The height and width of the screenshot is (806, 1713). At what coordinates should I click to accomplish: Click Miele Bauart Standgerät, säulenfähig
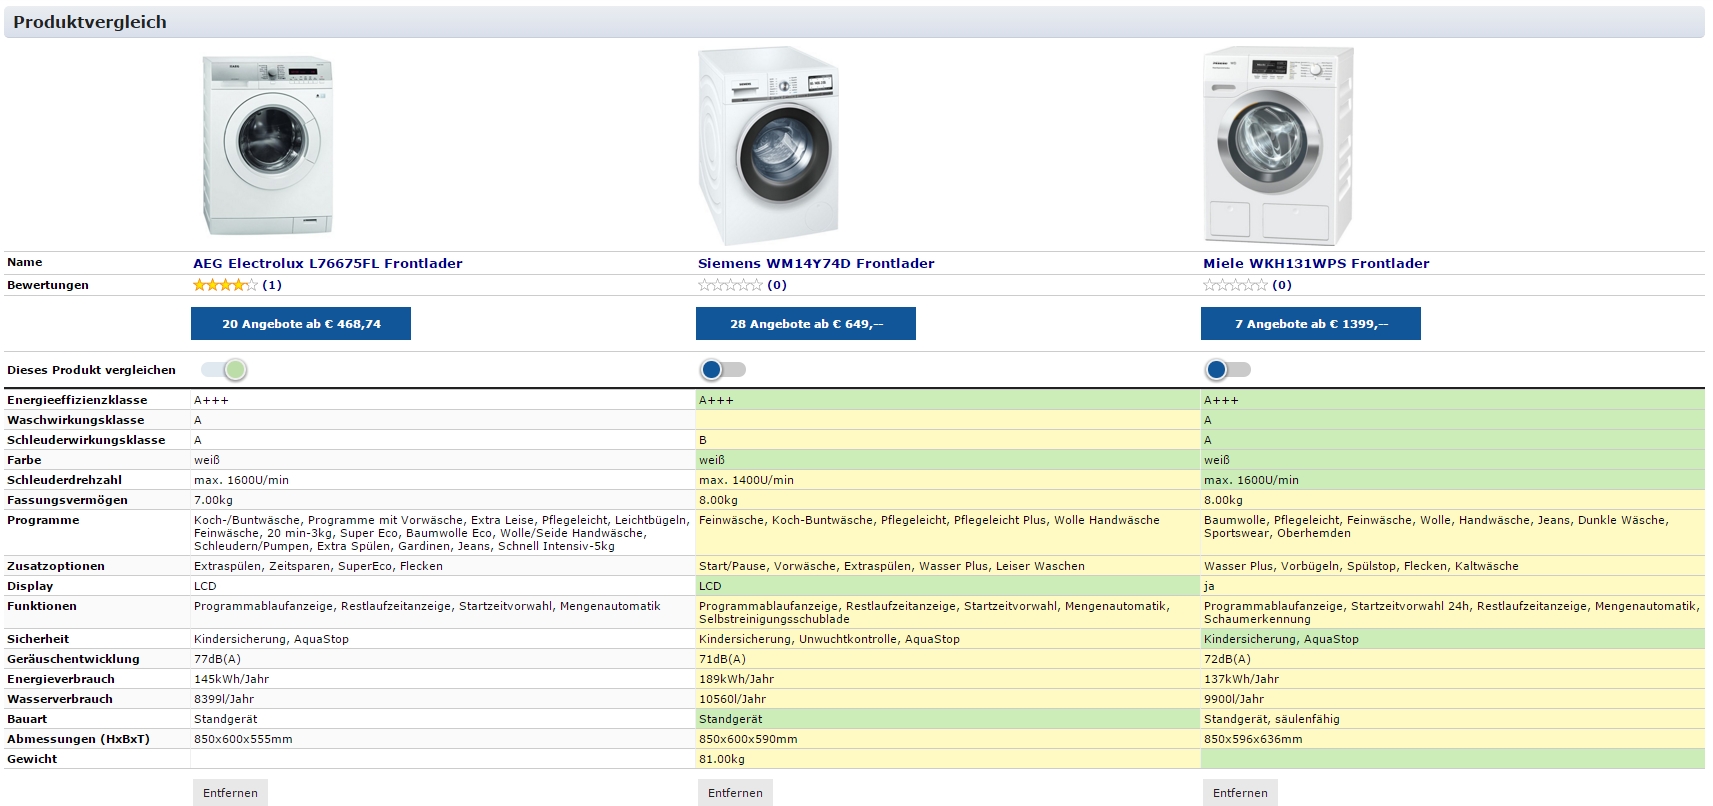pyautogui.click(x=1272, y=719)
